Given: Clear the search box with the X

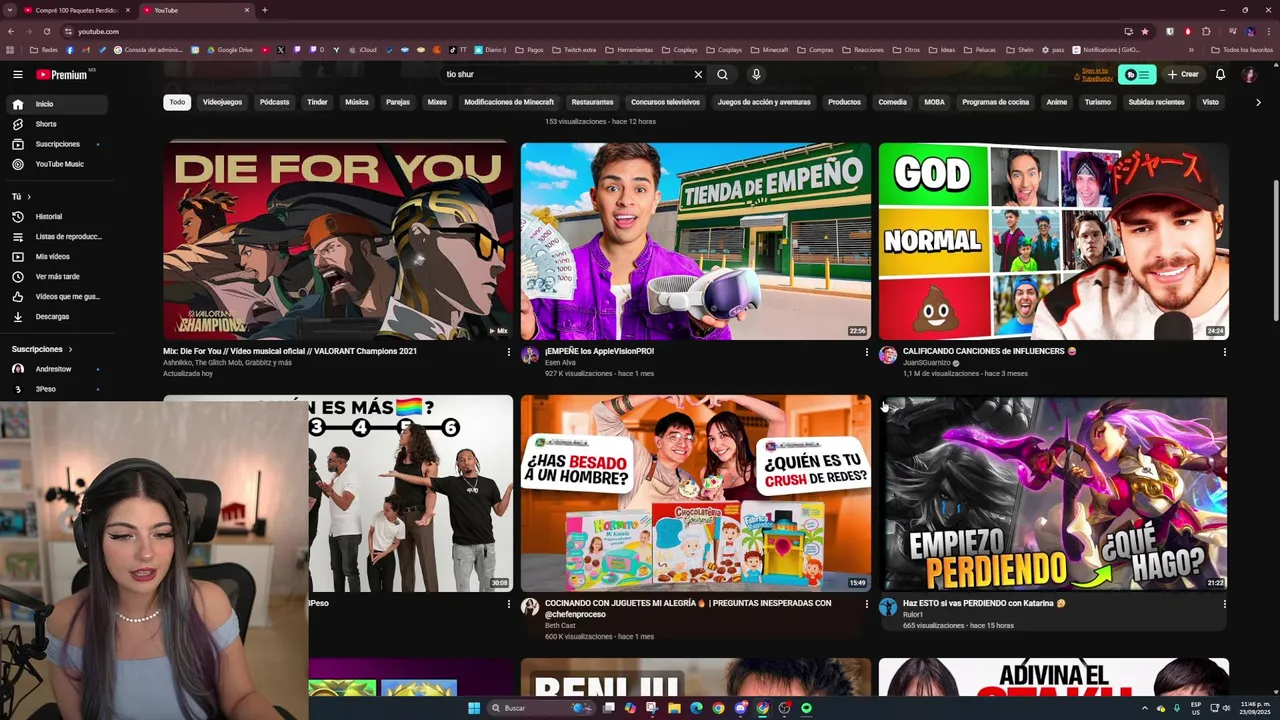Looking at the screenshot, I should pos(698,74).
